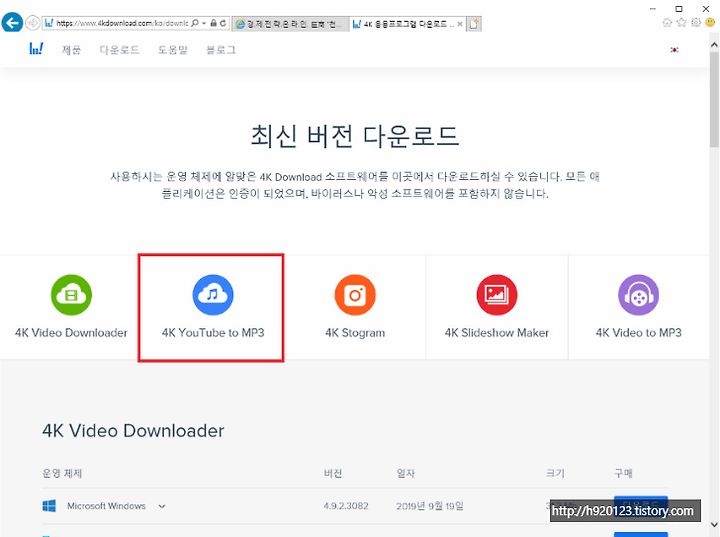Click the scrollbar down arrow

pyautogui.click(x=714, y=524)
